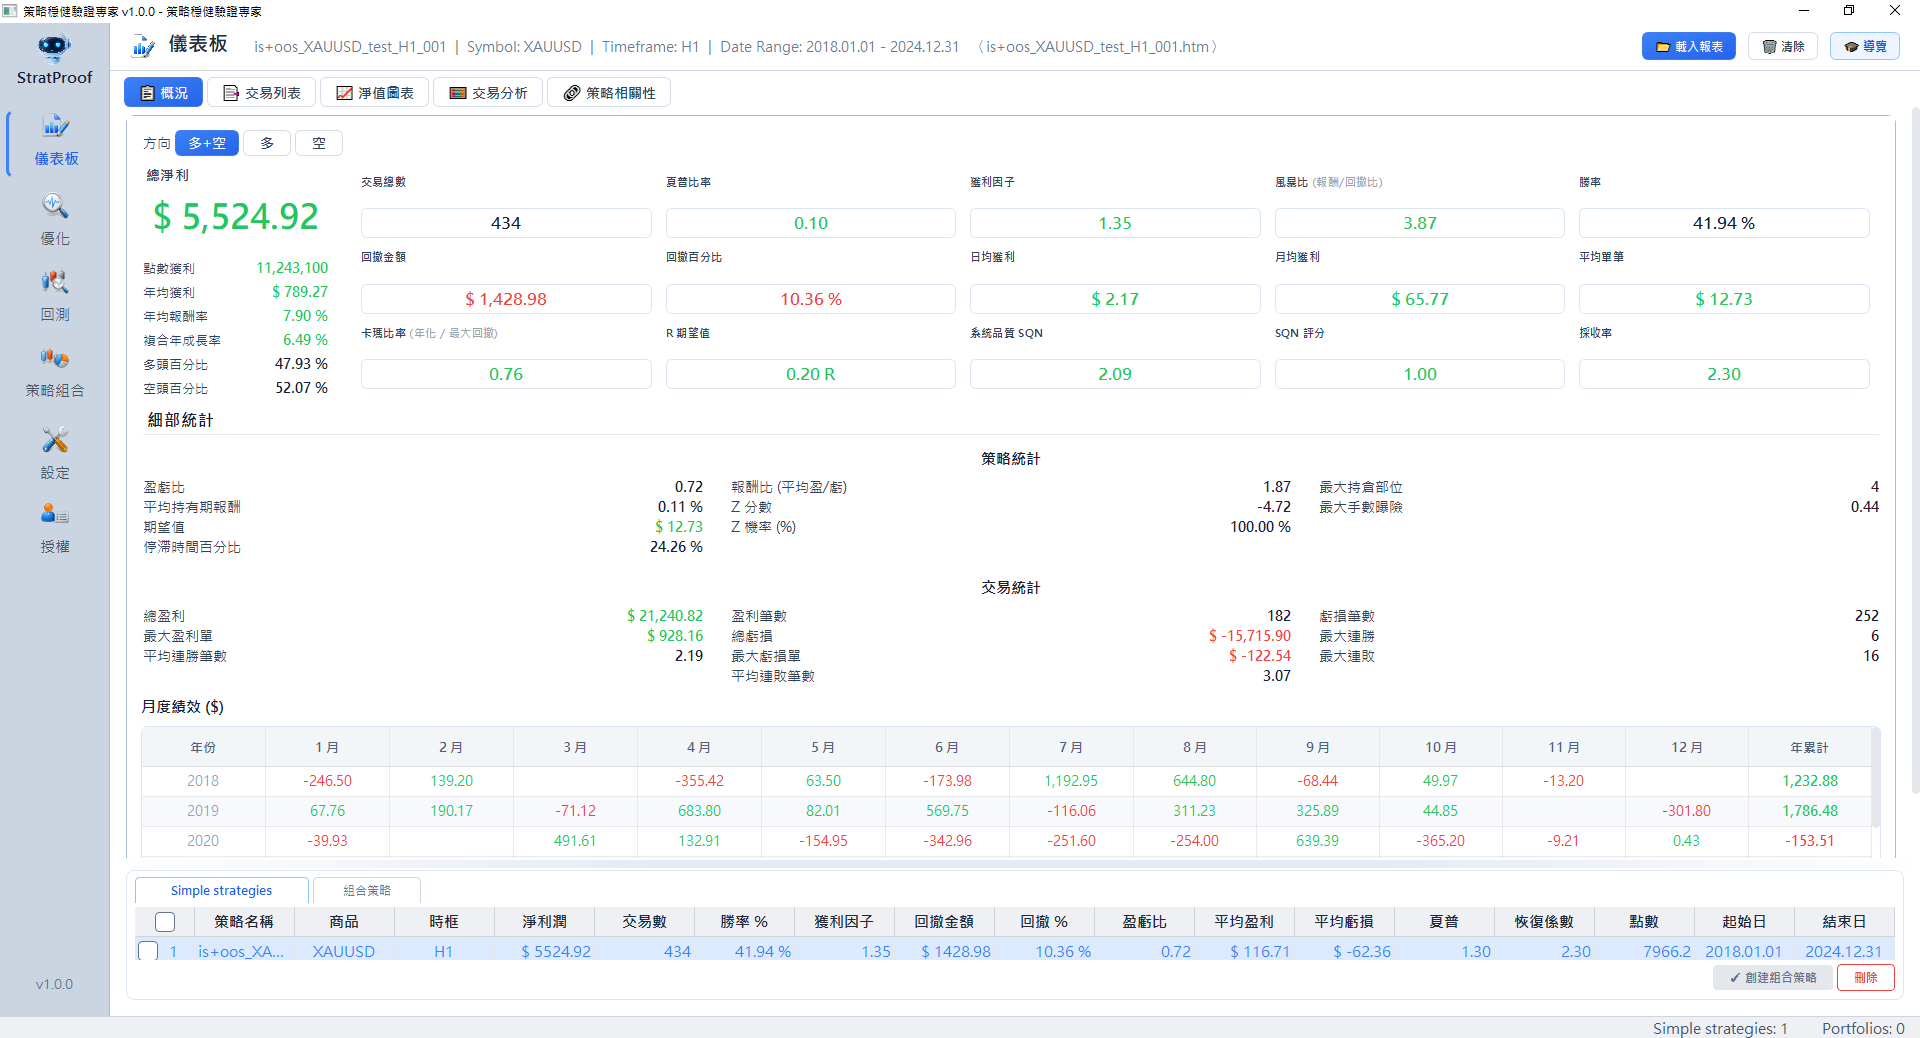The width and height of the screenshot is (1920, 1038).
Task: Open the 組合策略 portfolio strategies tab
Action: (367, 891)
